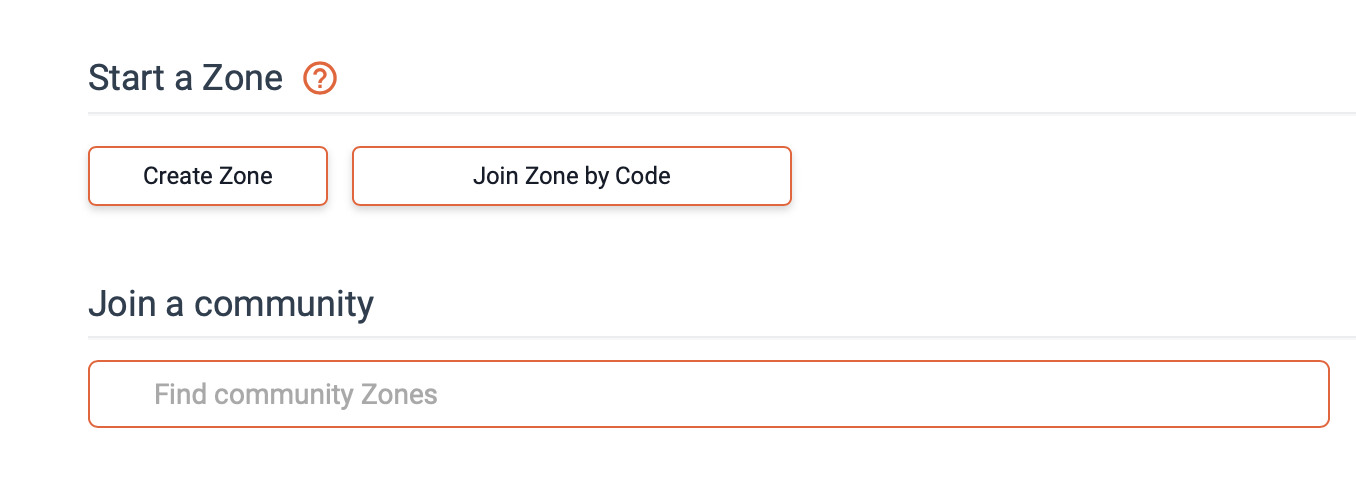1356x486 pixels.
Task: Click the Join a community heading
Action: [231, 303]
